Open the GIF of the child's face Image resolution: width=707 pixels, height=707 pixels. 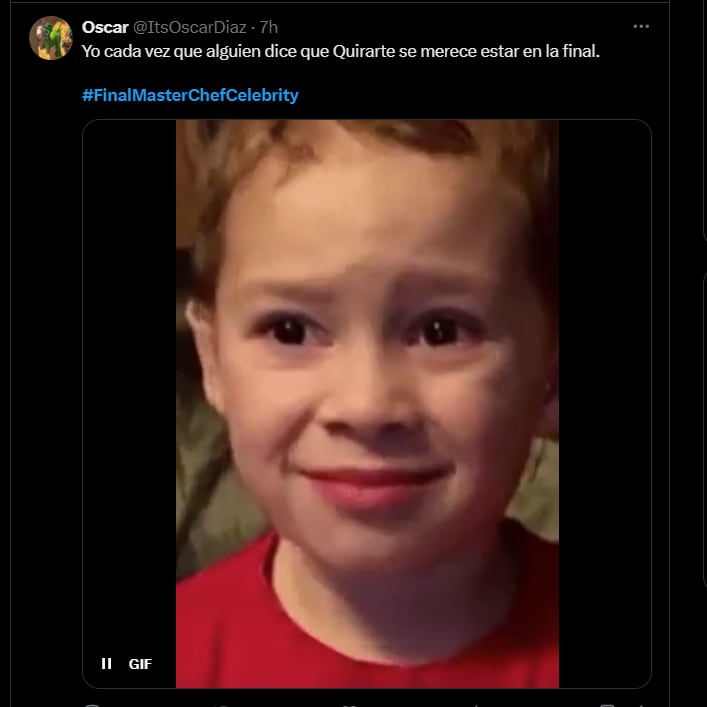point(367,404)
